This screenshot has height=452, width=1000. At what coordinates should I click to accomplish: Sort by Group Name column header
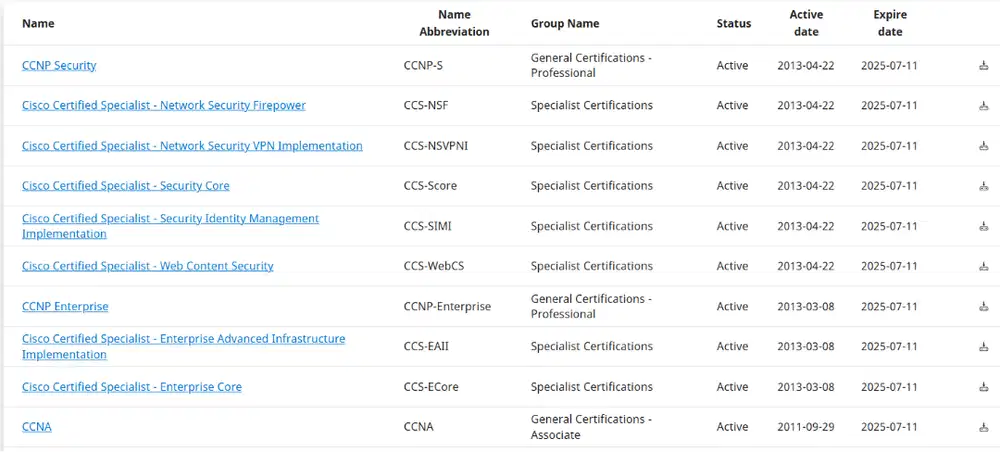click(x=565, y=24)
